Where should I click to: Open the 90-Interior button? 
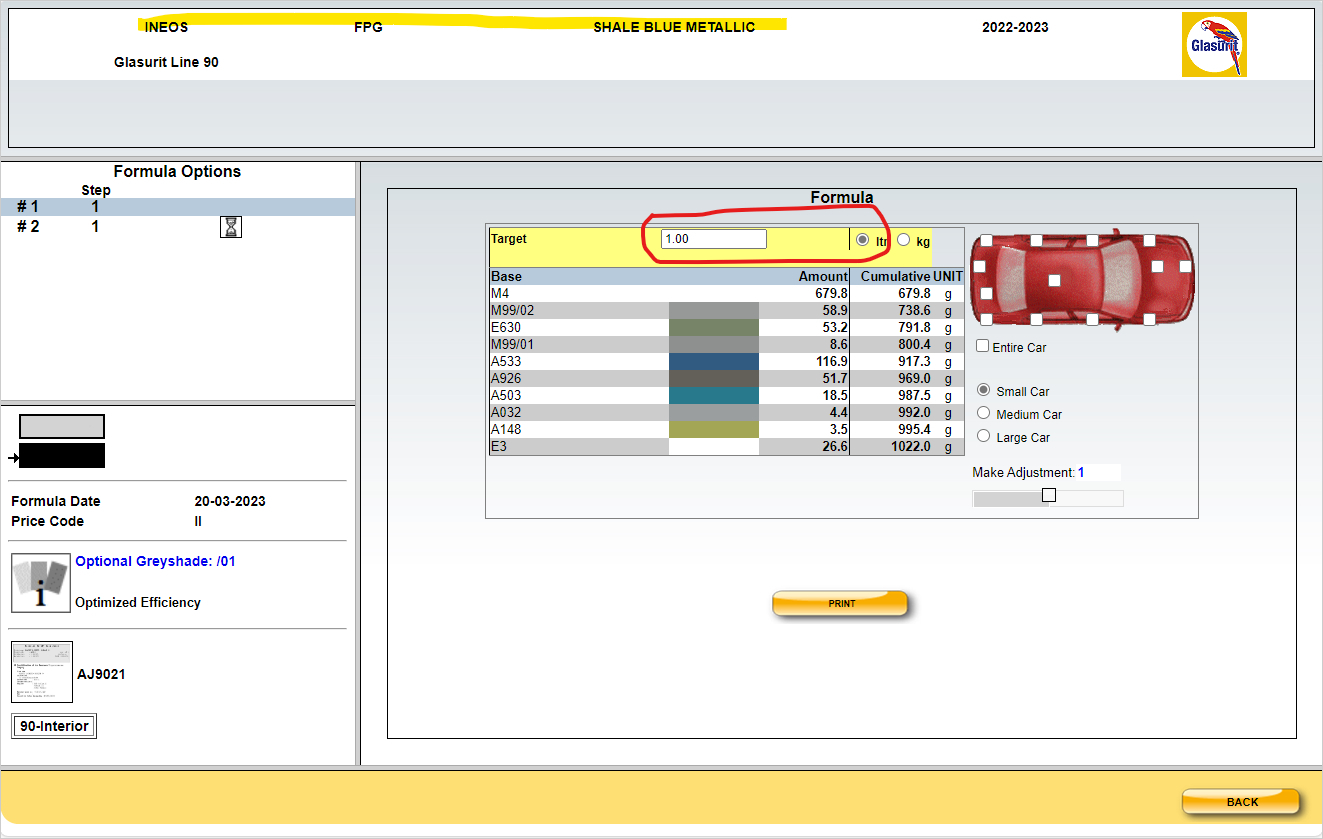point(54,726)
